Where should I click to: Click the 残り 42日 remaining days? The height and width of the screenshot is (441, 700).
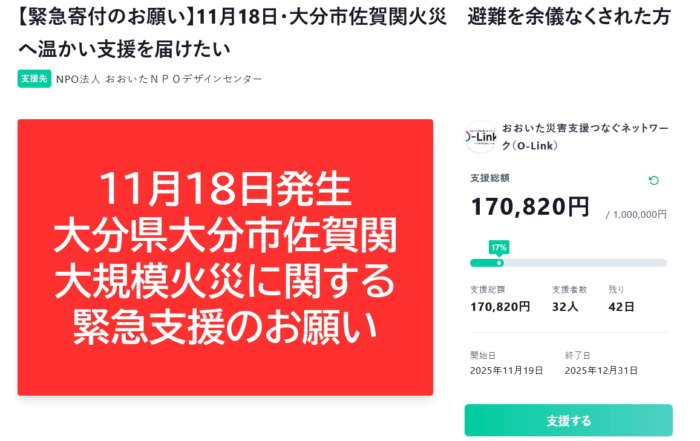point(621,307)
